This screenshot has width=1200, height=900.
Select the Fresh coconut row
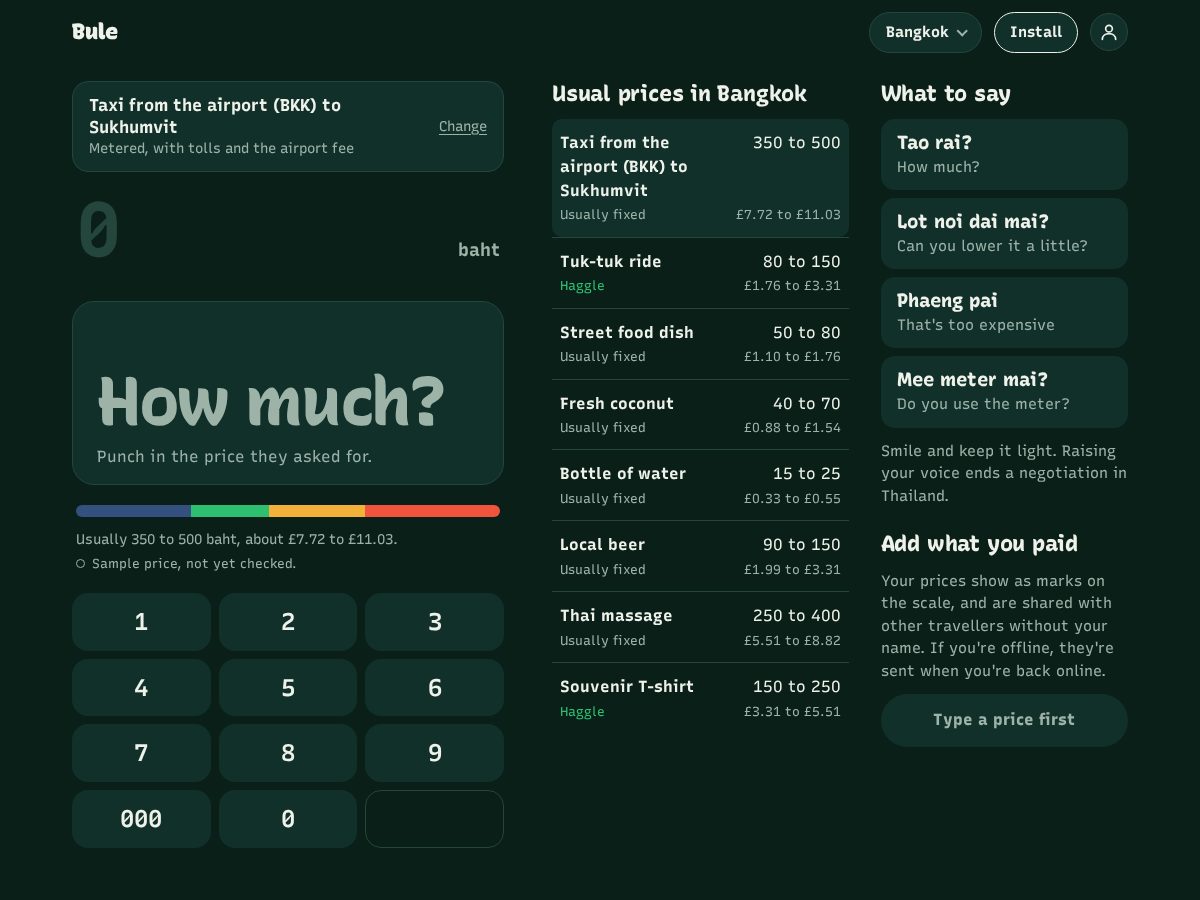(700, 415)
